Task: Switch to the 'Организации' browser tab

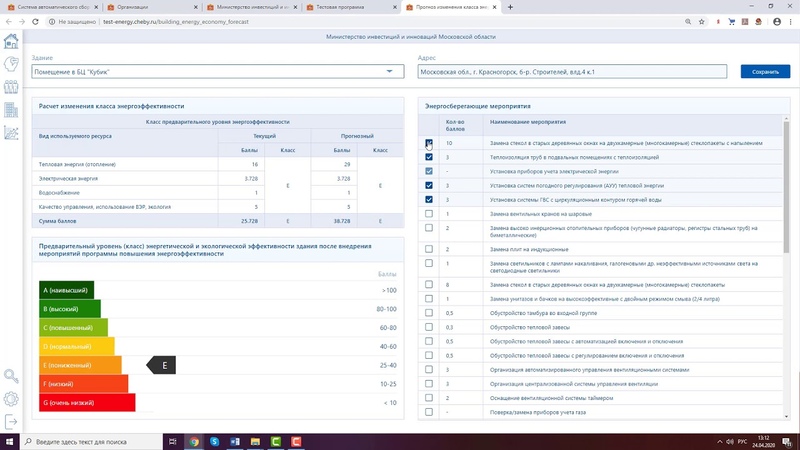Action: (x=135, y=6)
